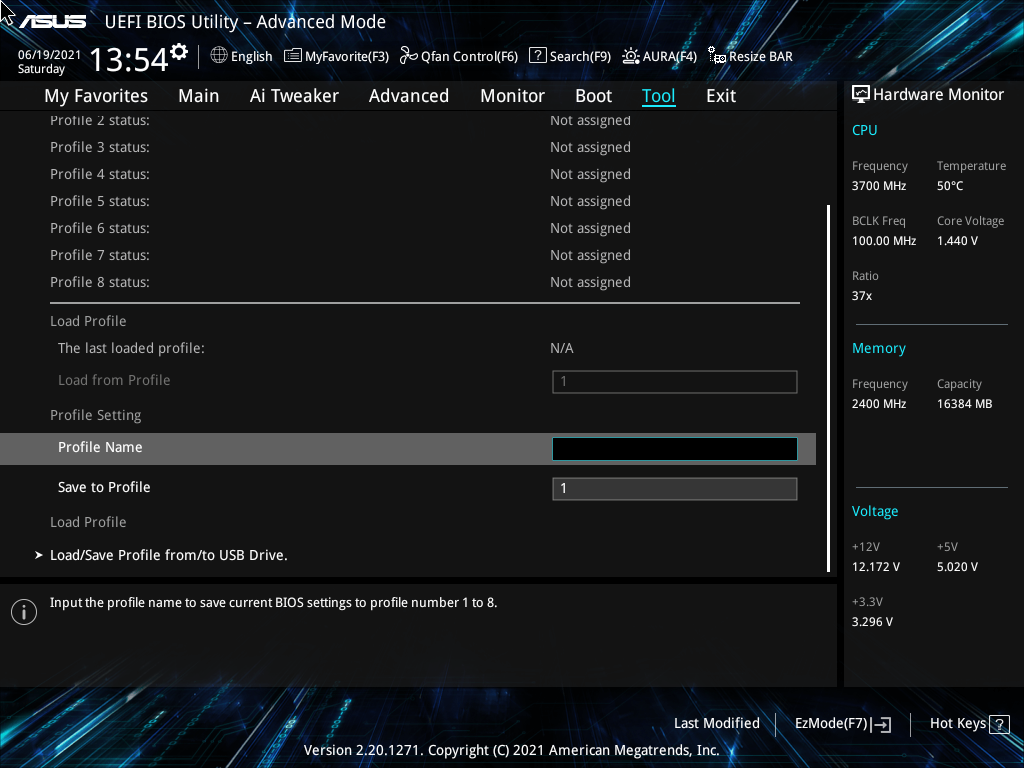Switch to the Ai Tweaker tab

click(294, 95)
